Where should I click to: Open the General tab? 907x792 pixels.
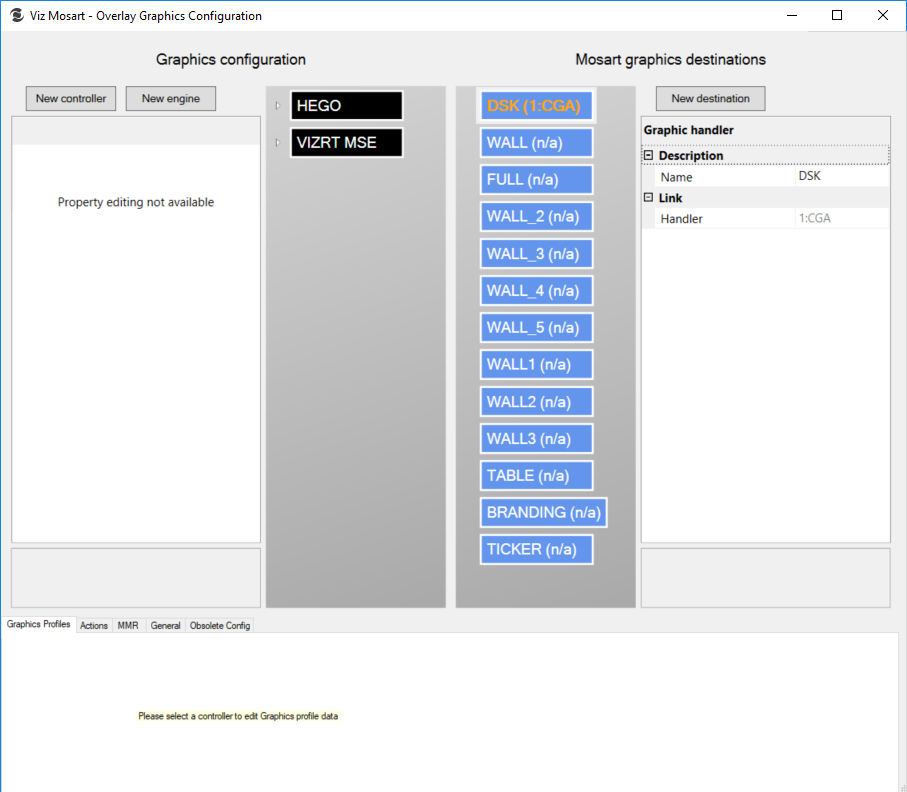[x=165, y=625]
